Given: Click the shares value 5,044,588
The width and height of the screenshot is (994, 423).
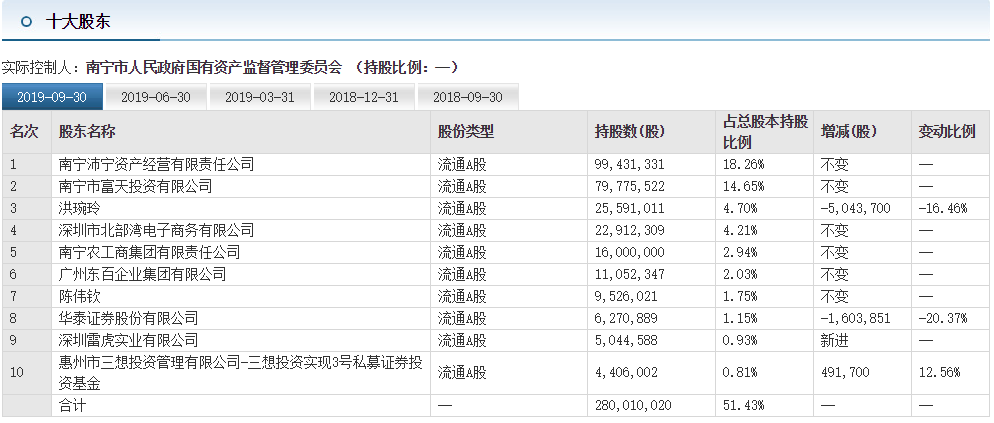Looking at the screenshot, I should 626,340.
